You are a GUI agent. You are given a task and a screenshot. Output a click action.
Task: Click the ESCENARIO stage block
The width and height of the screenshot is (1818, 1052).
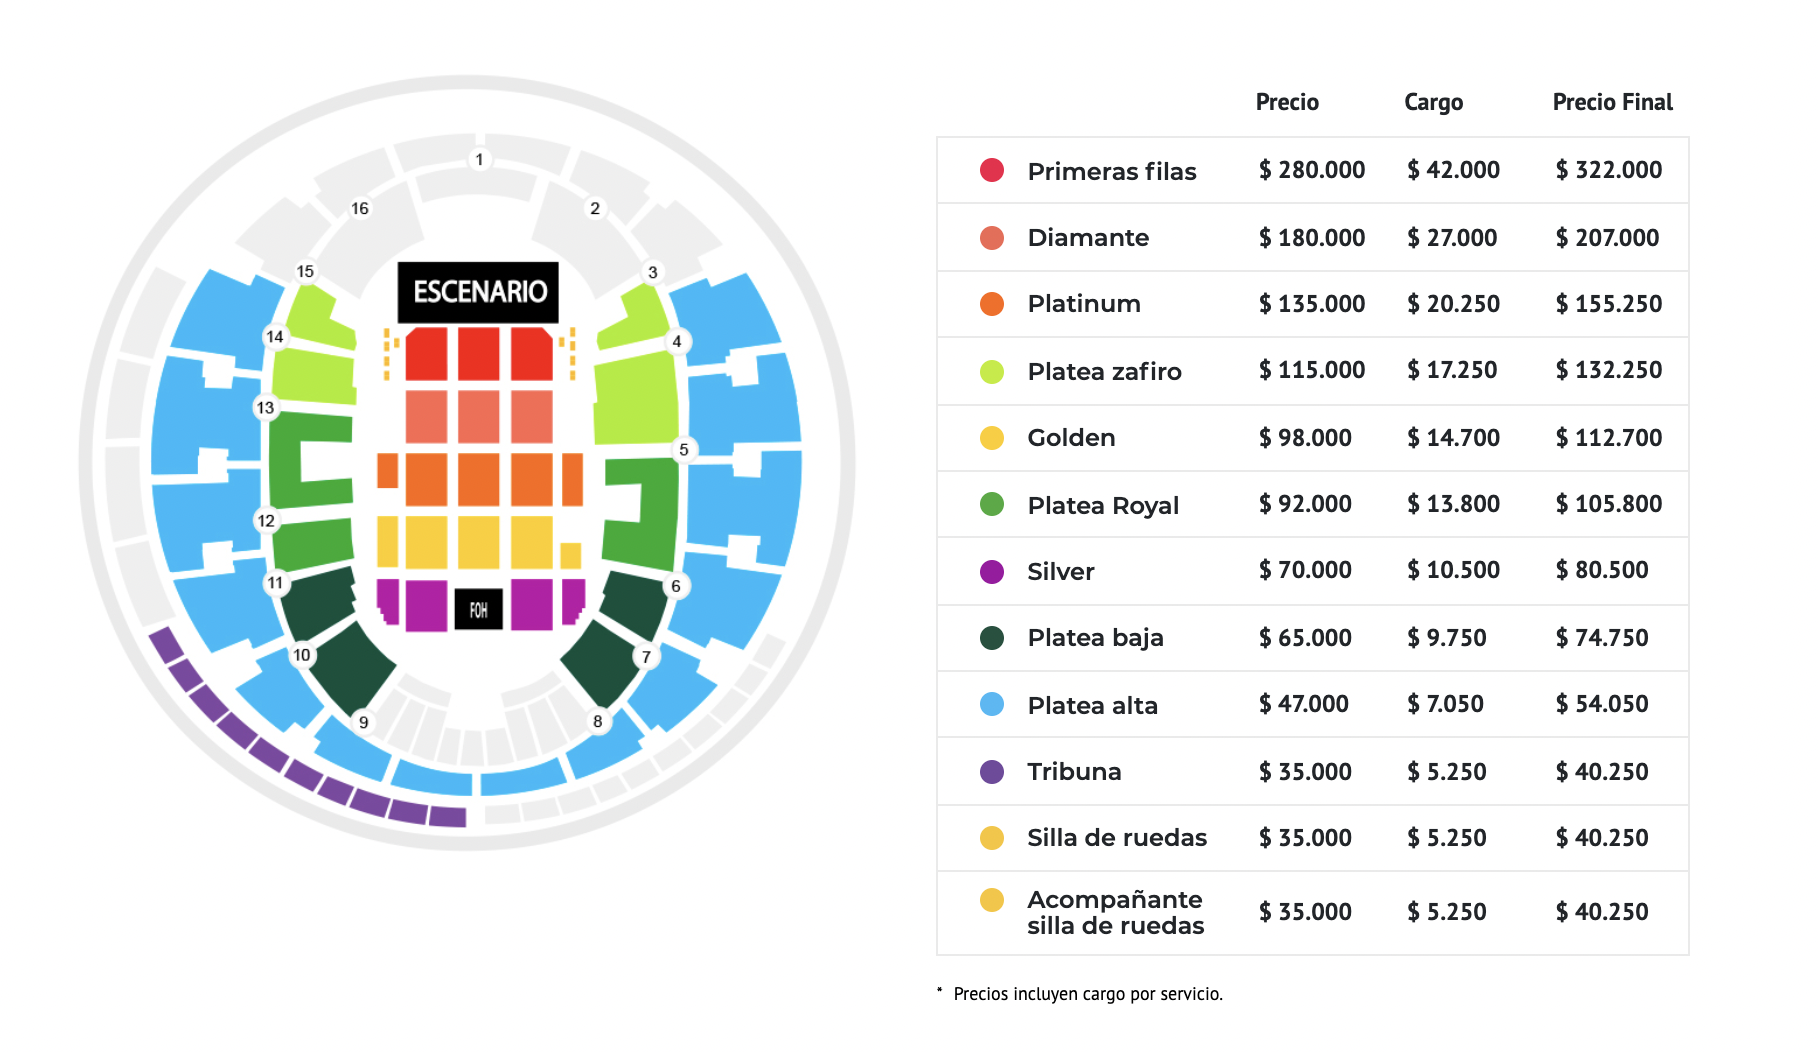pos(479,292)
